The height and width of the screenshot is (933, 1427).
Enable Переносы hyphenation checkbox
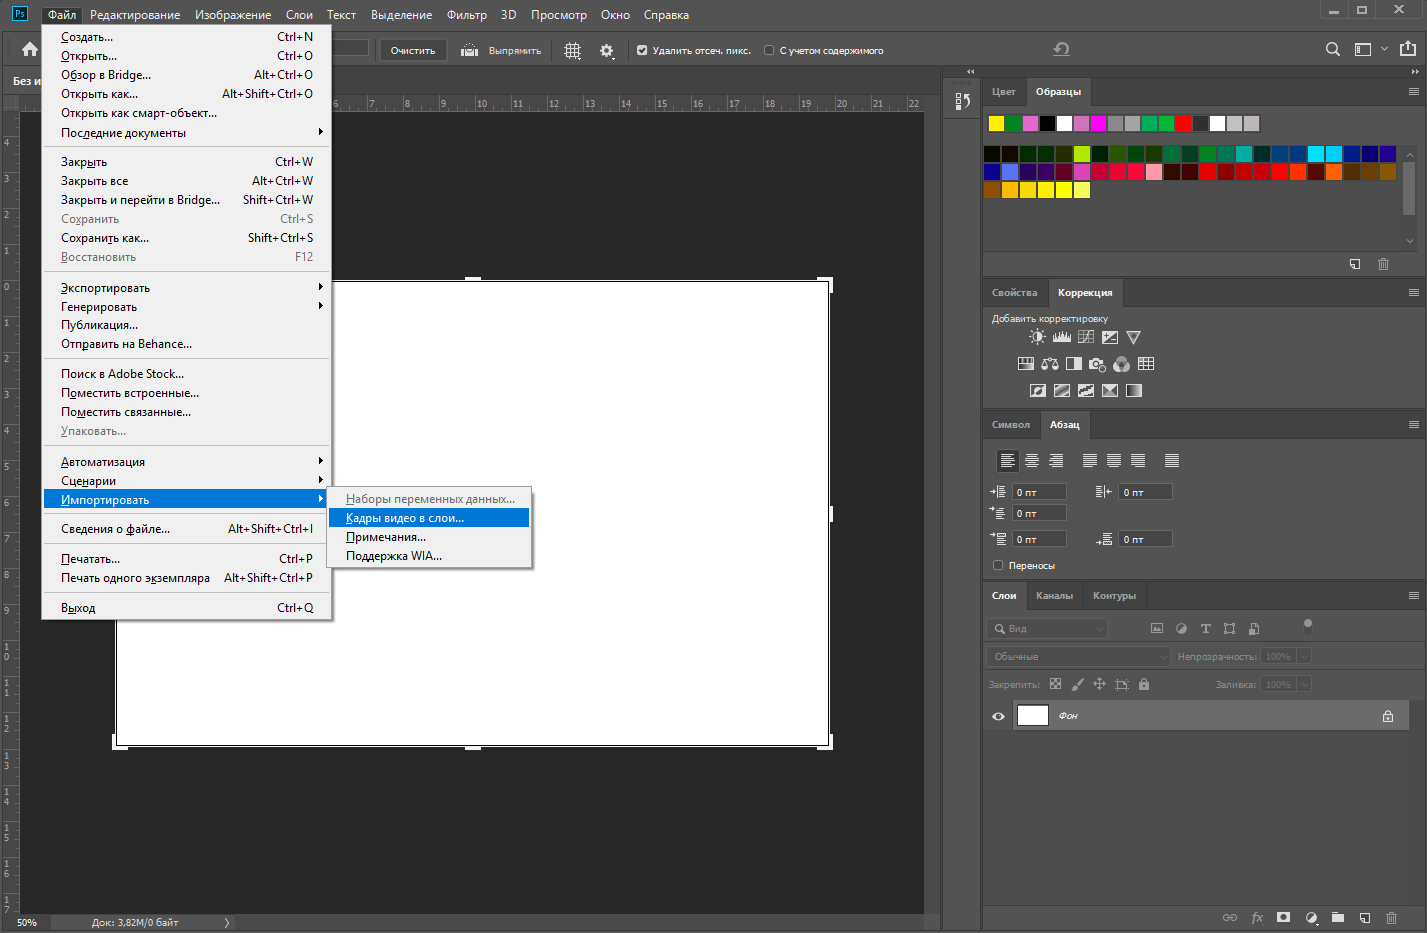point(998,565)
